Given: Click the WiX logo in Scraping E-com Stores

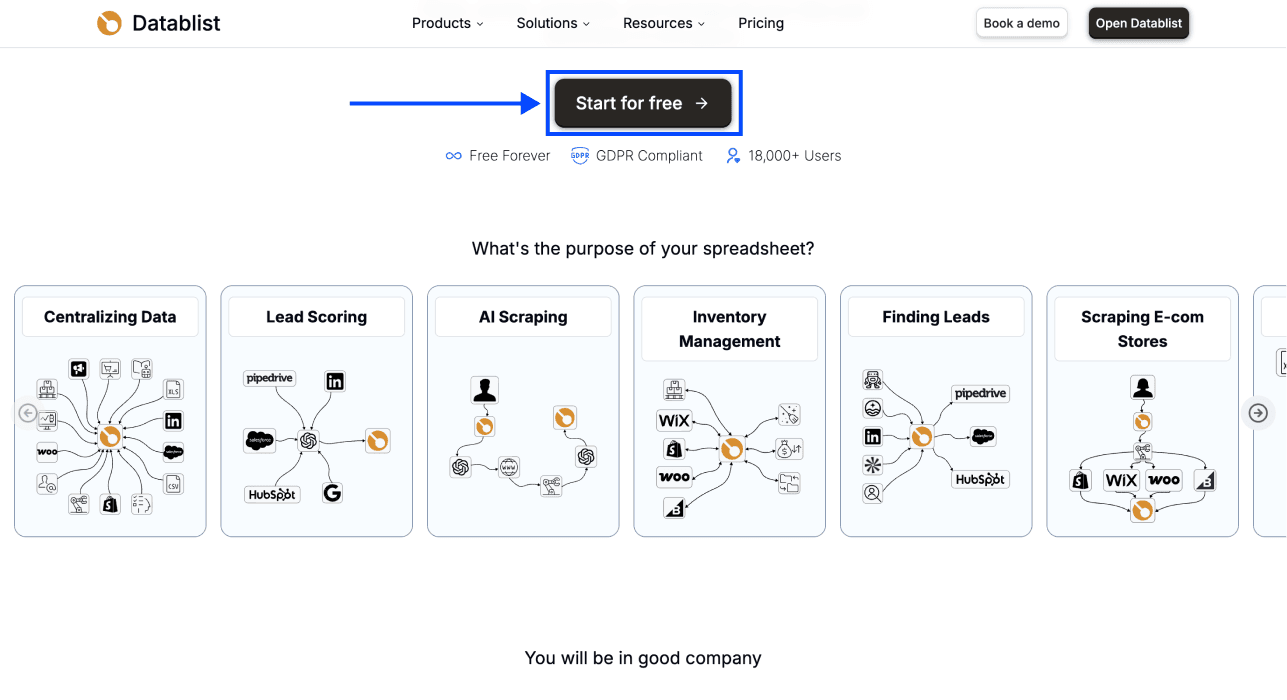Looking at the screenshot, I should point(1121,480).
